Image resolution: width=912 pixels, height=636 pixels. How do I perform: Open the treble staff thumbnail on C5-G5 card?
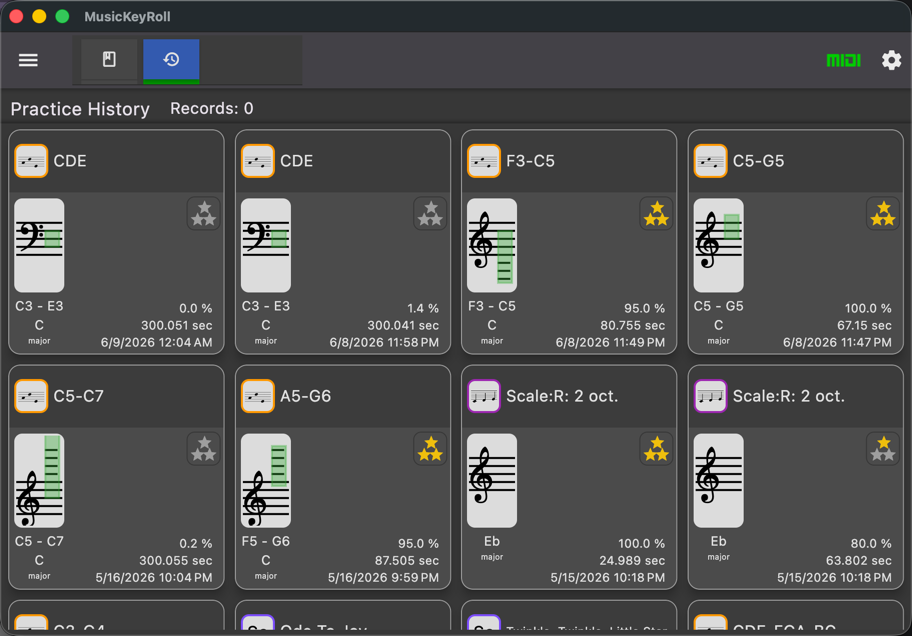click(x=718, y=245)
